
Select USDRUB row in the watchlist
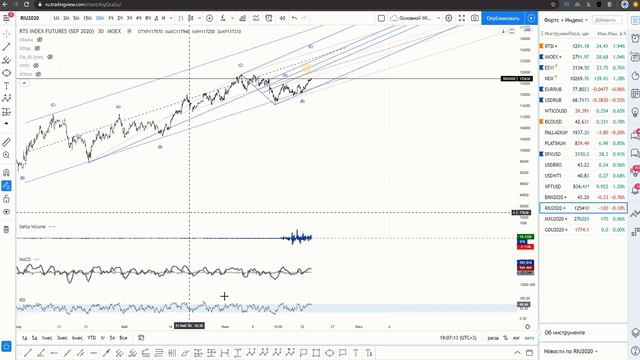pos(583,100)
